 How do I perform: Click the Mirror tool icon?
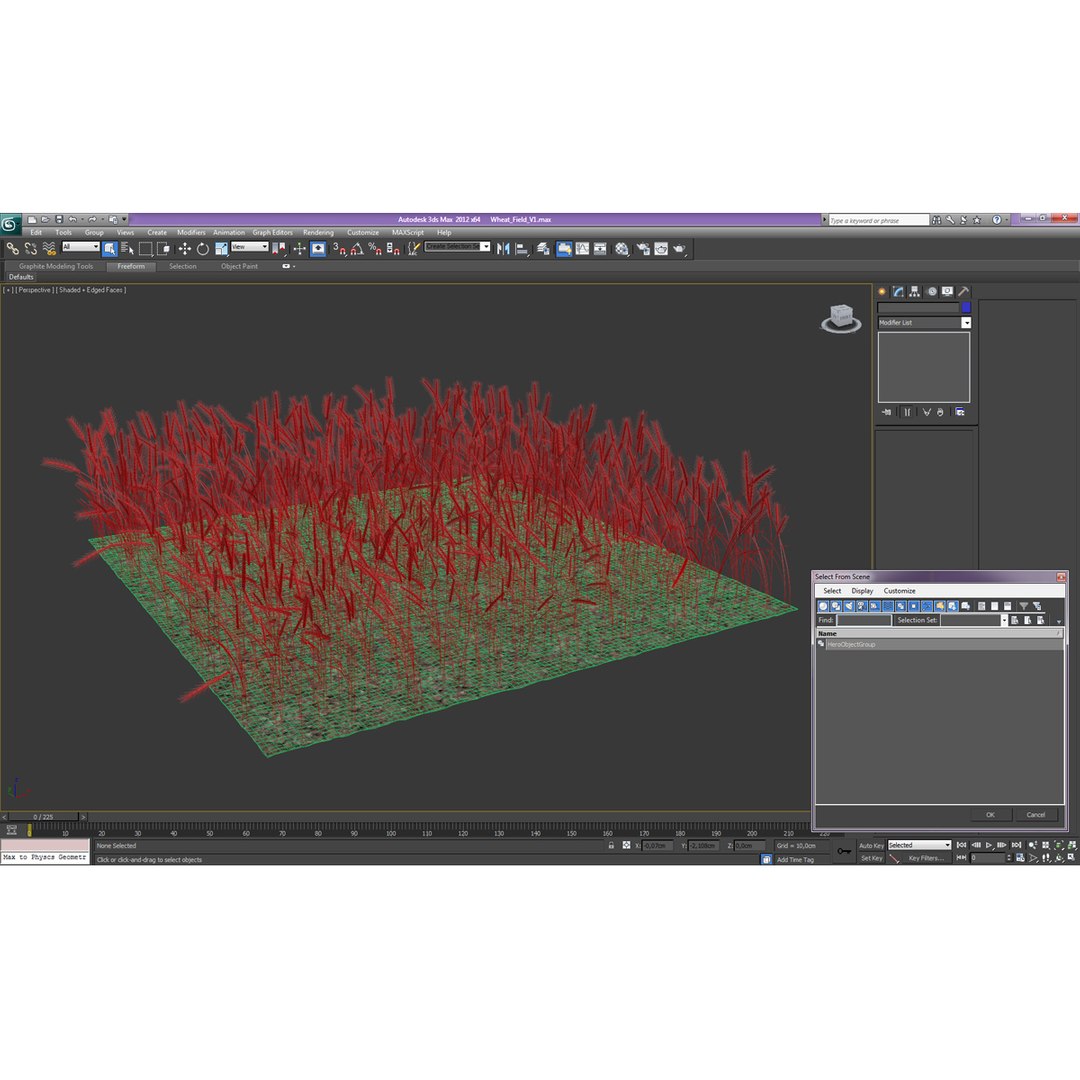[503, 249]
